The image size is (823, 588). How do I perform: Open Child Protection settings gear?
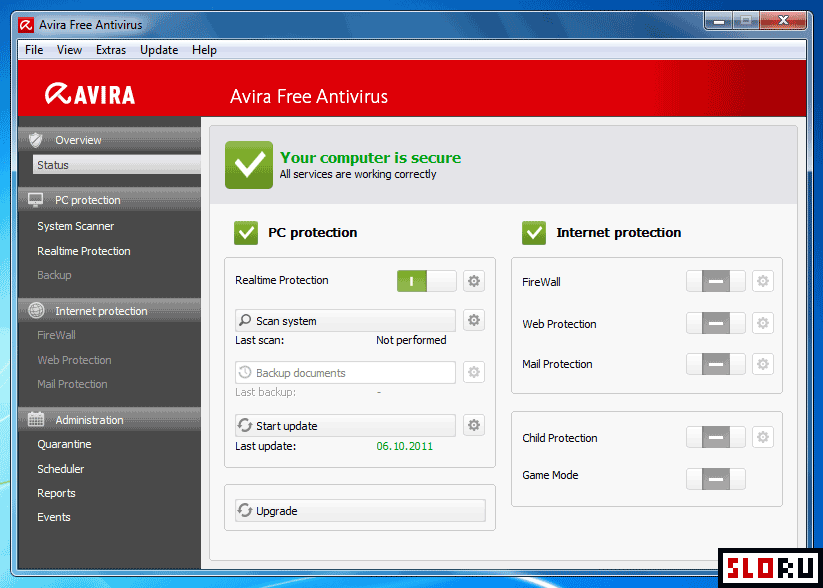click(x=763, y=437)
